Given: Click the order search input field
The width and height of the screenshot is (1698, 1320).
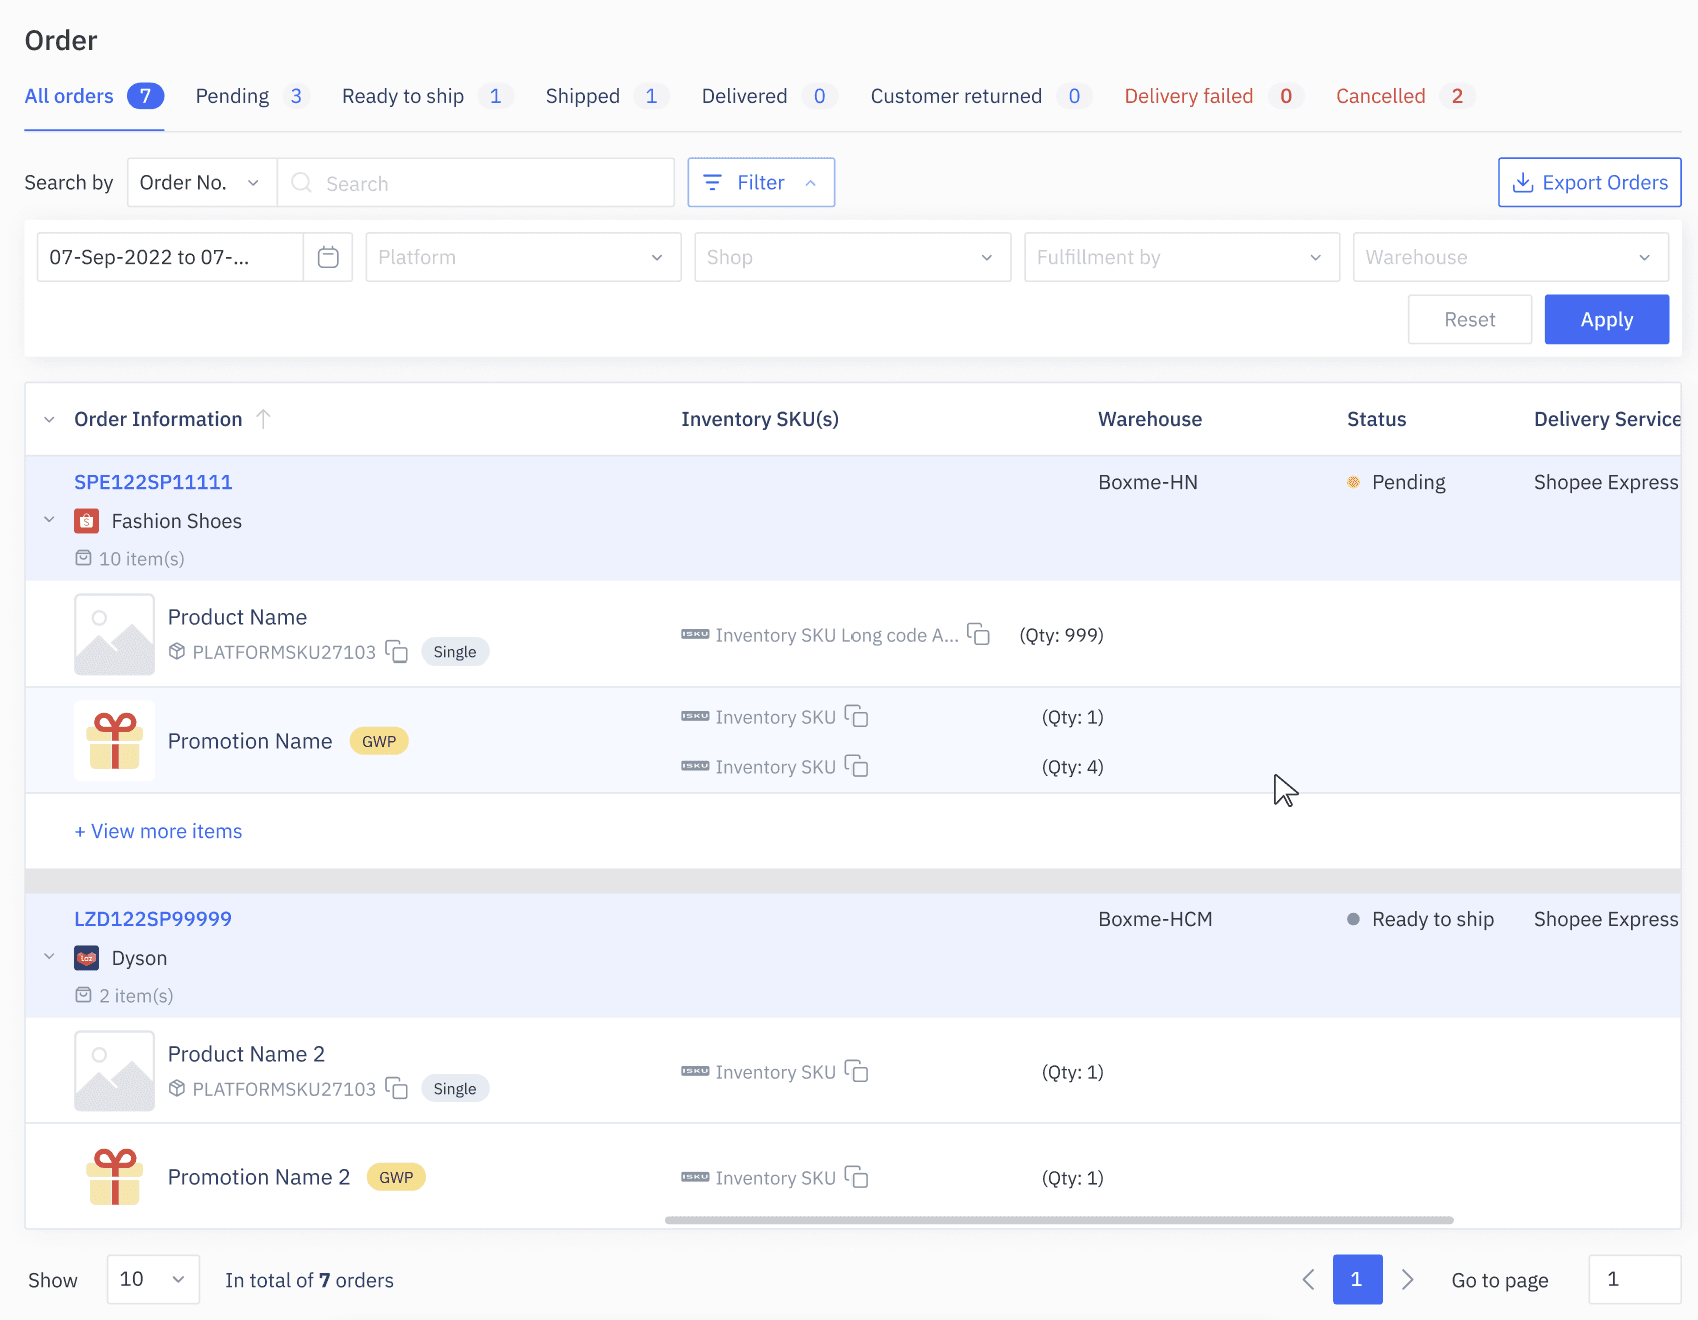Looking at the screenshot, I should (x=476, y=183).
